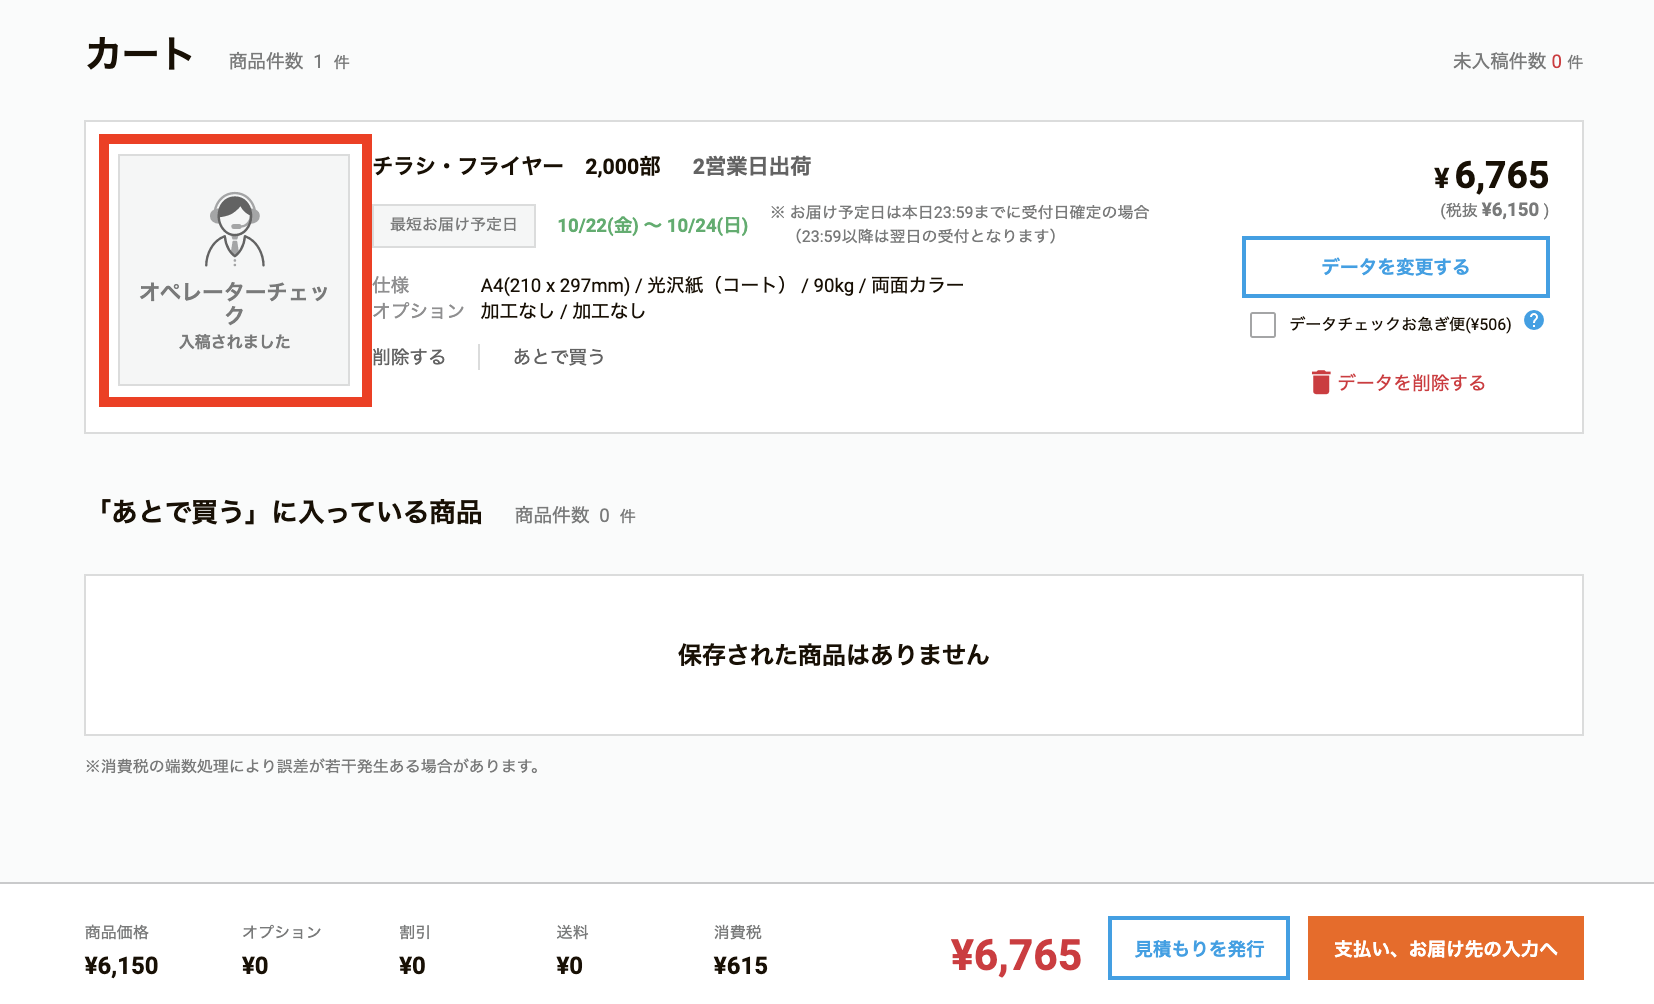Click the blue question mark help icon

click(1534, 320)
